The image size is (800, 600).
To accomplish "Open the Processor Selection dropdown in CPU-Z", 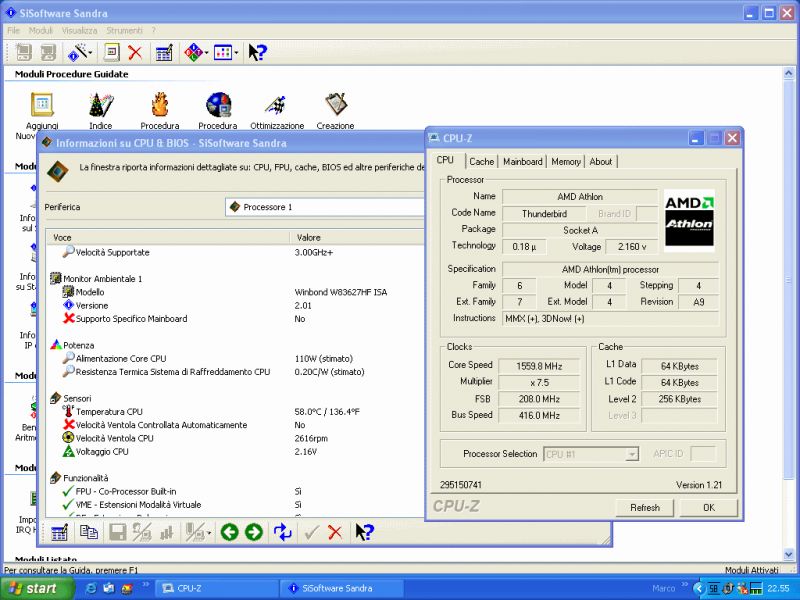I will pyautogui.click(x=591, y=454).
